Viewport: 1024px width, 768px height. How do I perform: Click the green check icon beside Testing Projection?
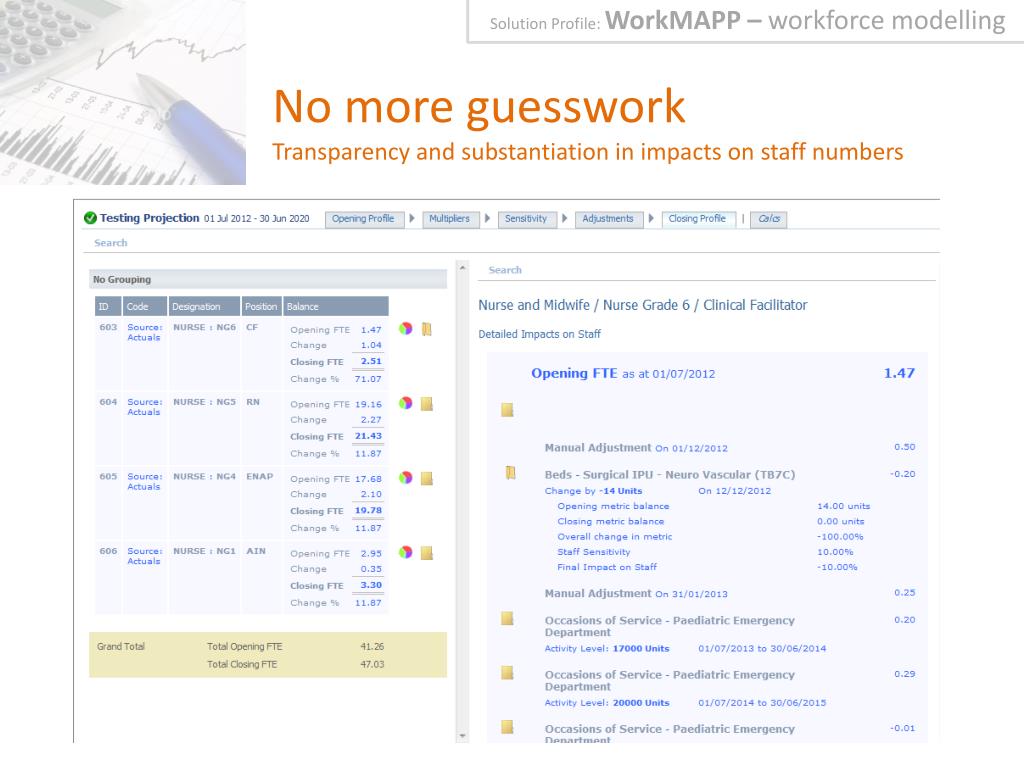point(90,218)
